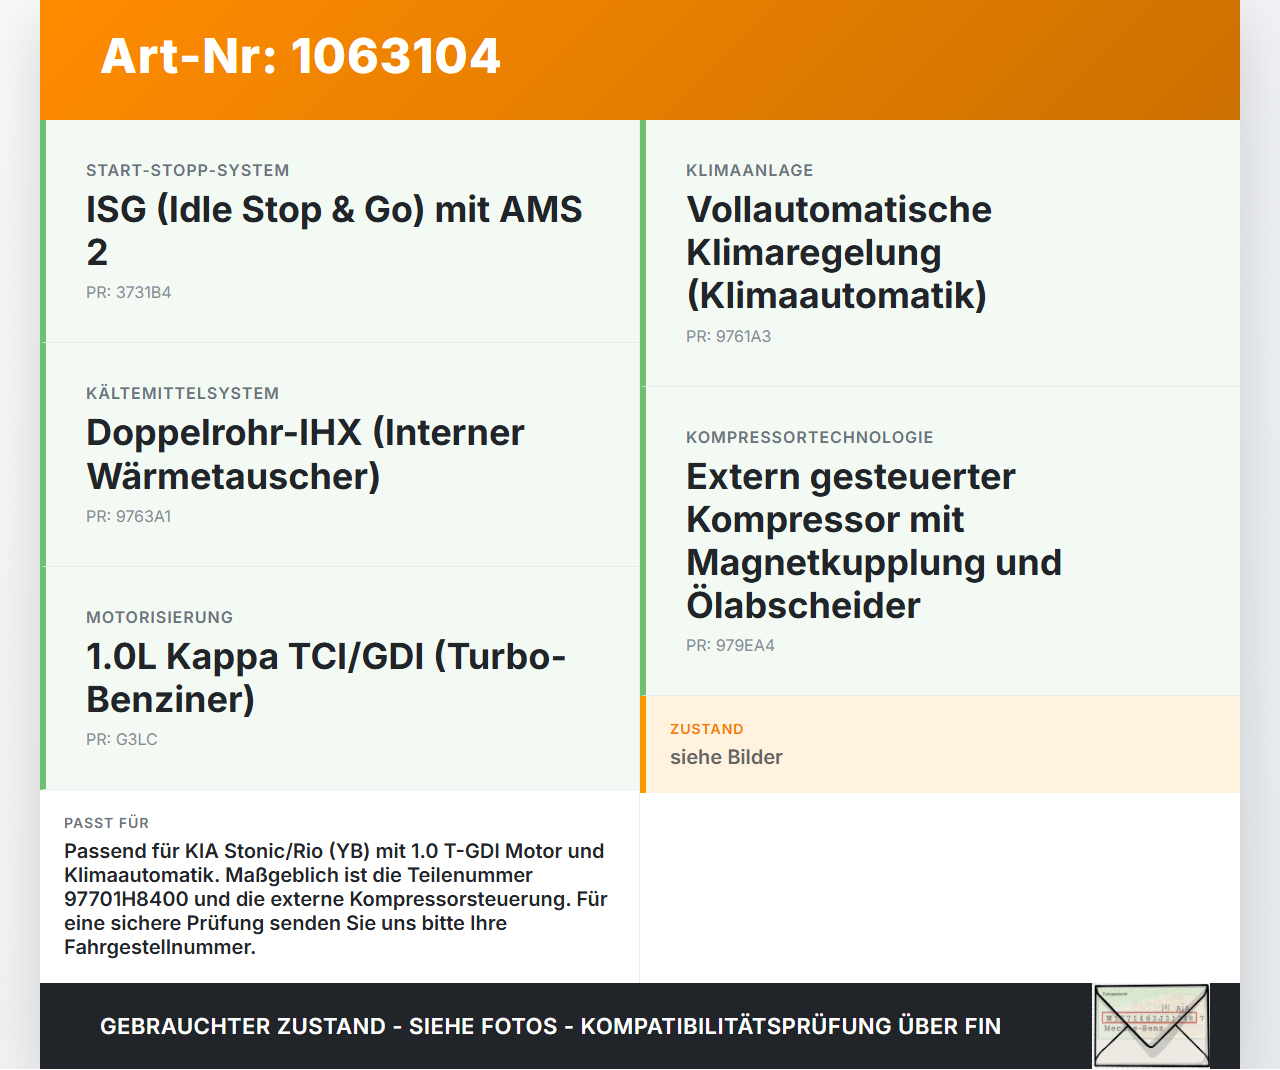
Task: Select the Doppelrohr-IHX (Interner Wärmetauscher) title
Action: coord(305,454)
